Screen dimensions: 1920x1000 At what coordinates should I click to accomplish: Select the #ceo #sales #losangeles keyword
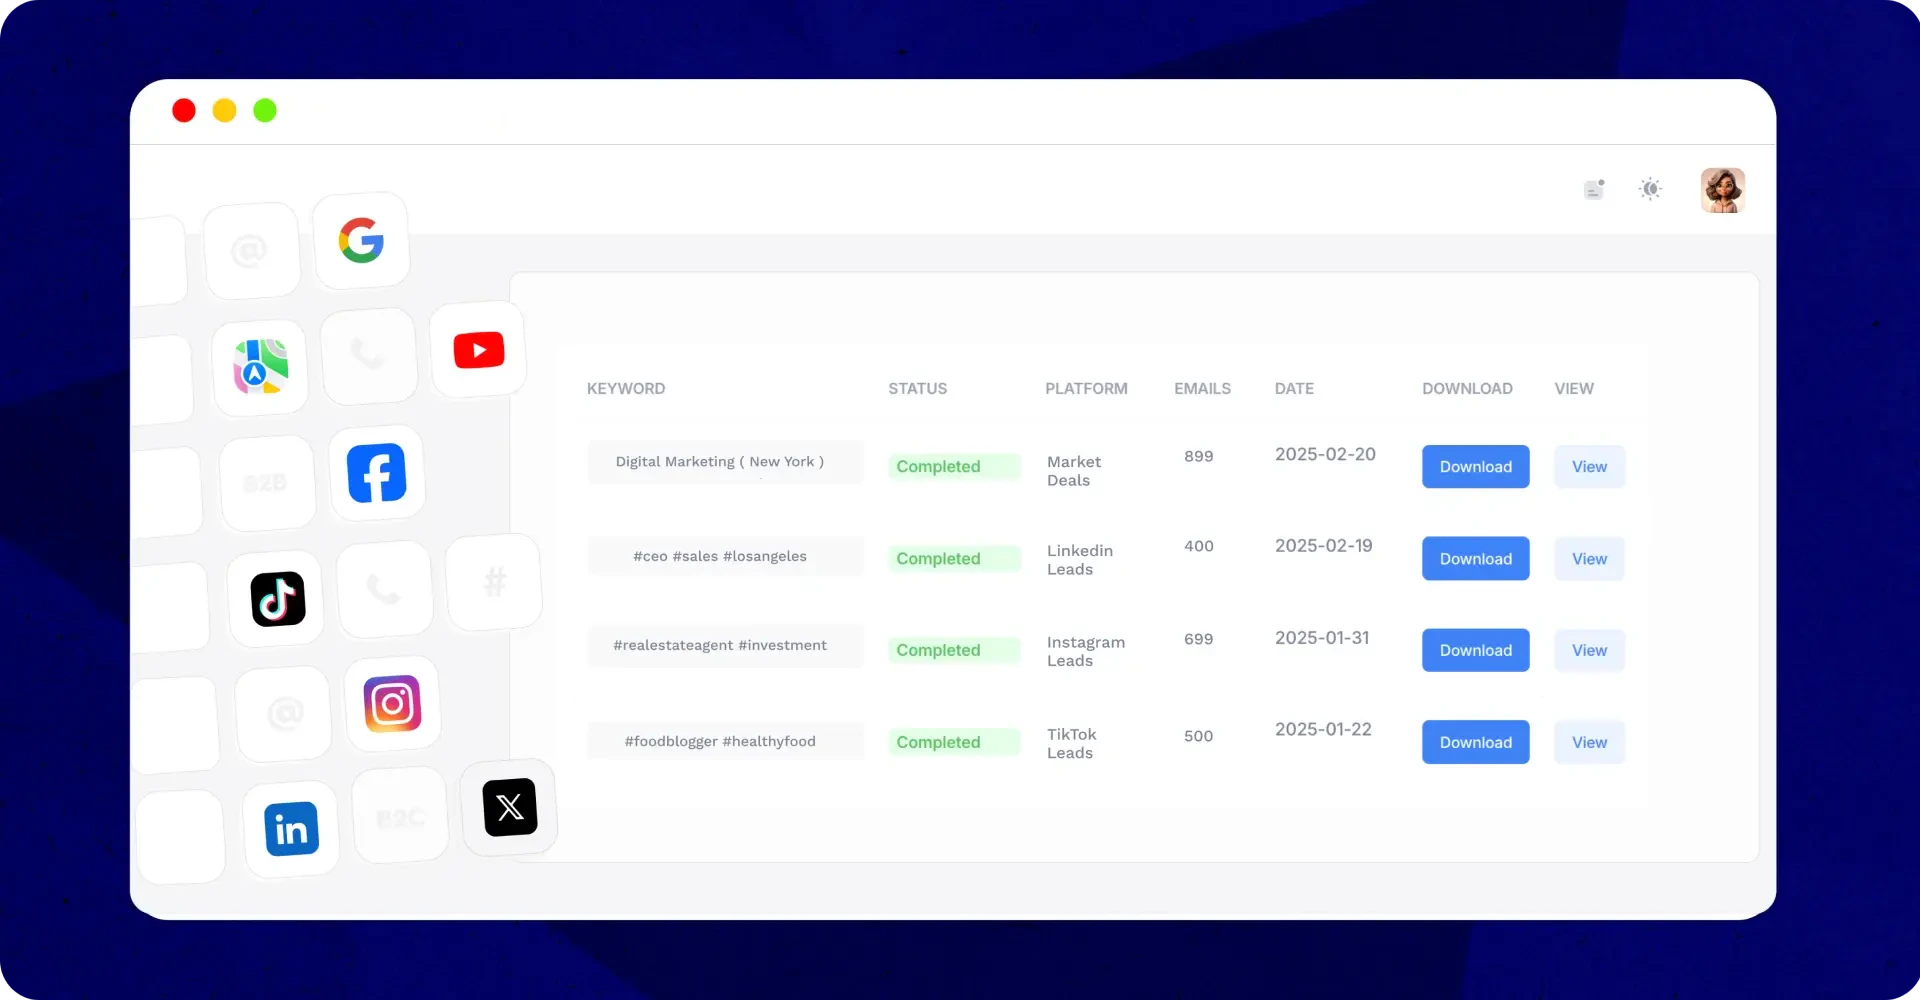click(x=720, y=556)
